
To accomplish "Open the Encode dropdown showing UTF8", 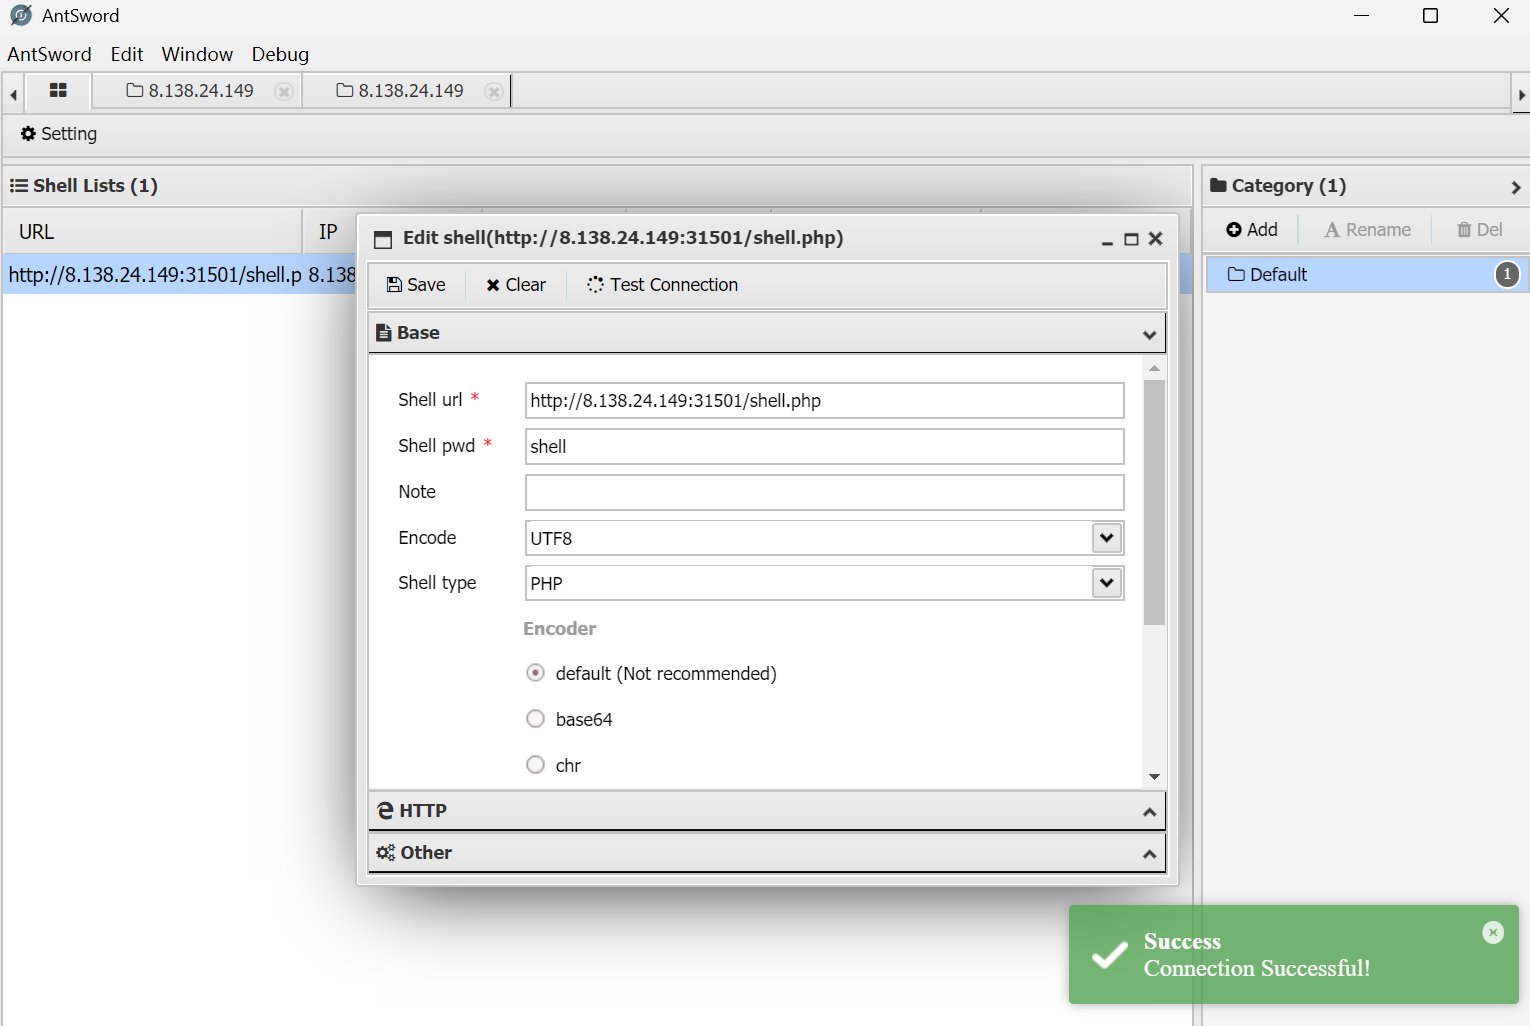I will click(1106, 538).
